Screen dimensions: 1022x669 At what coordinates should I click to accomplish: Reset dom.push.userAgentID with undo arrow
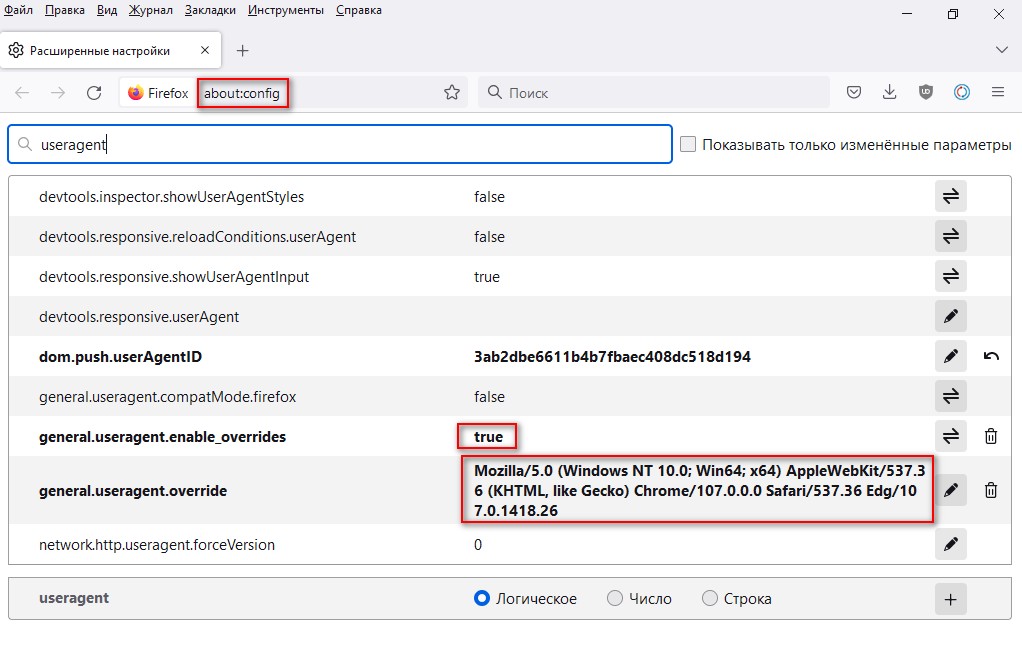pos(991,356)
